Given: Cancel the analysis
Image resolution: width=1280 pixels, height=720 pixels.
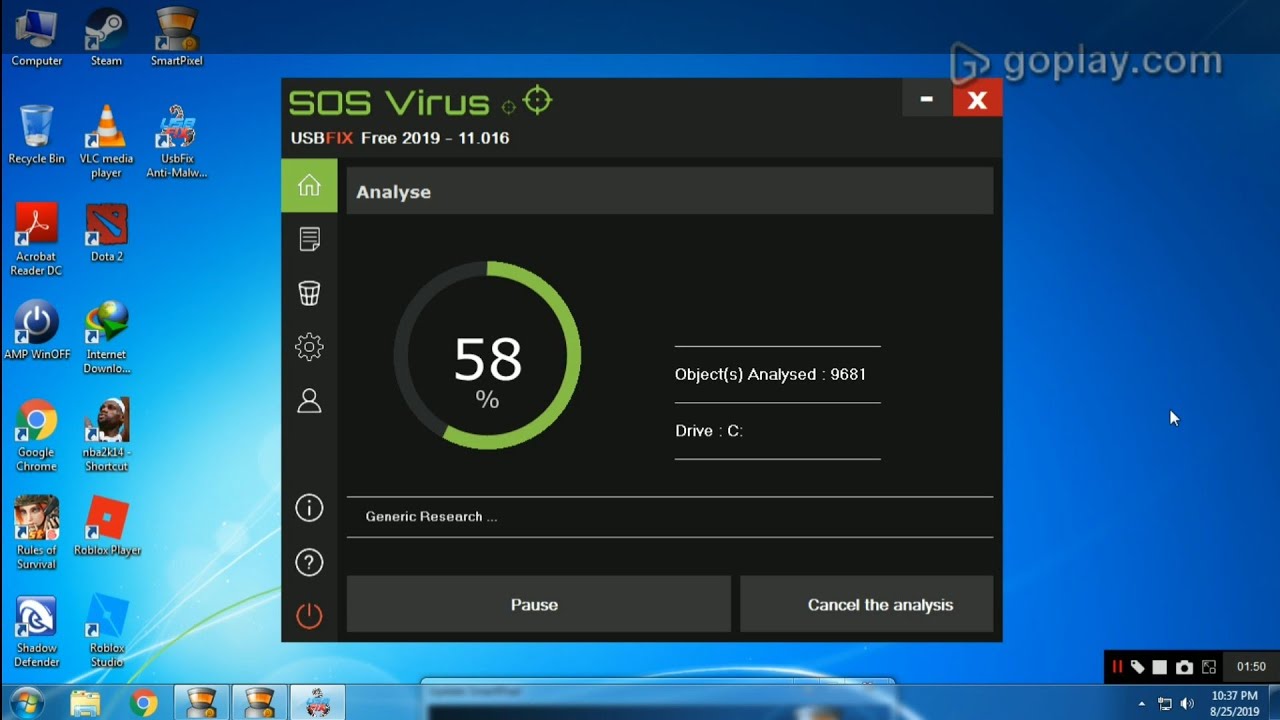Looking at the screenshot, I should tap(866, 604).
